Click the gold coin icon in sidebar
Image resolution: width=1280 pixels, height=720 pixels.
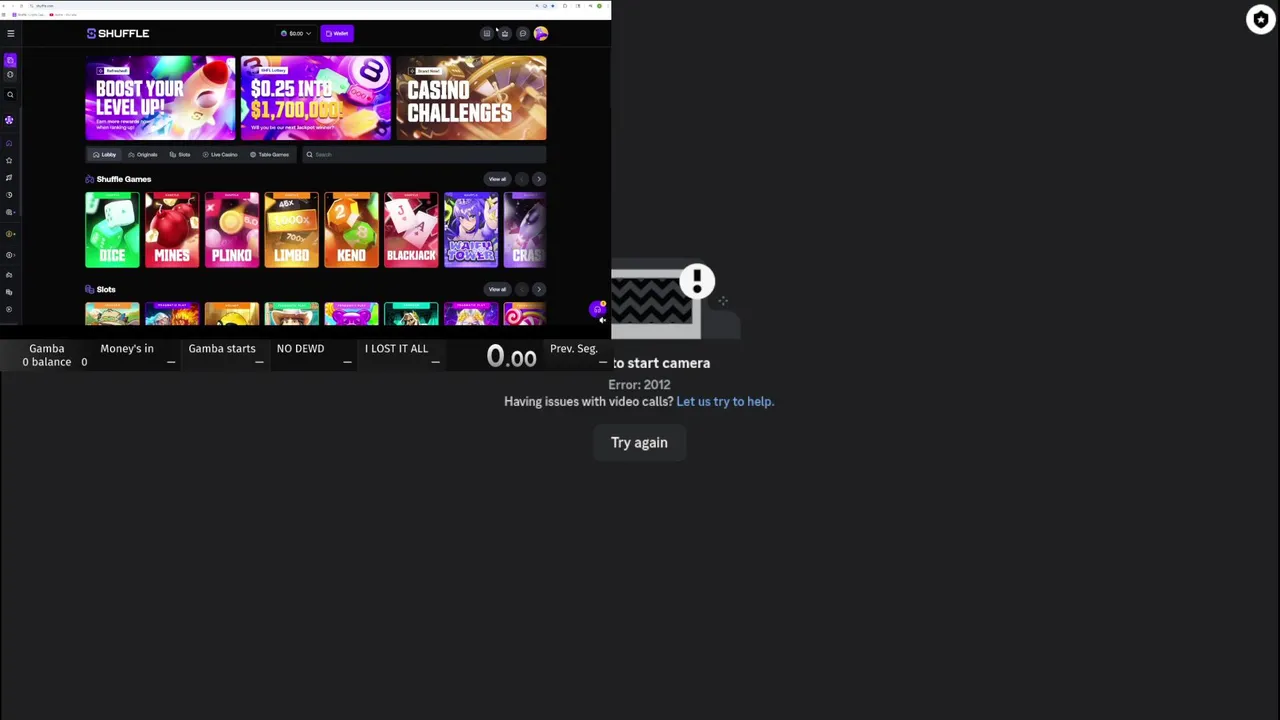click(x=9, y=234)
